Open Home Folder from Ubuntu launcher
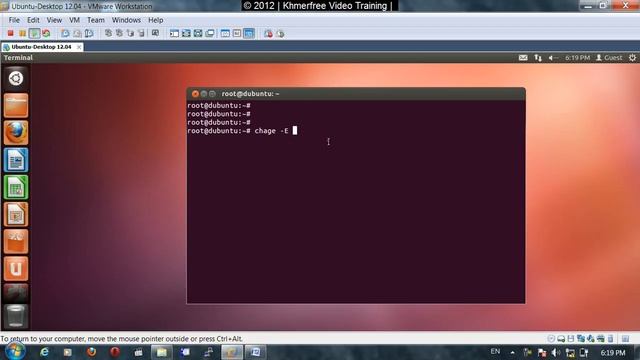 coord(16,105)
